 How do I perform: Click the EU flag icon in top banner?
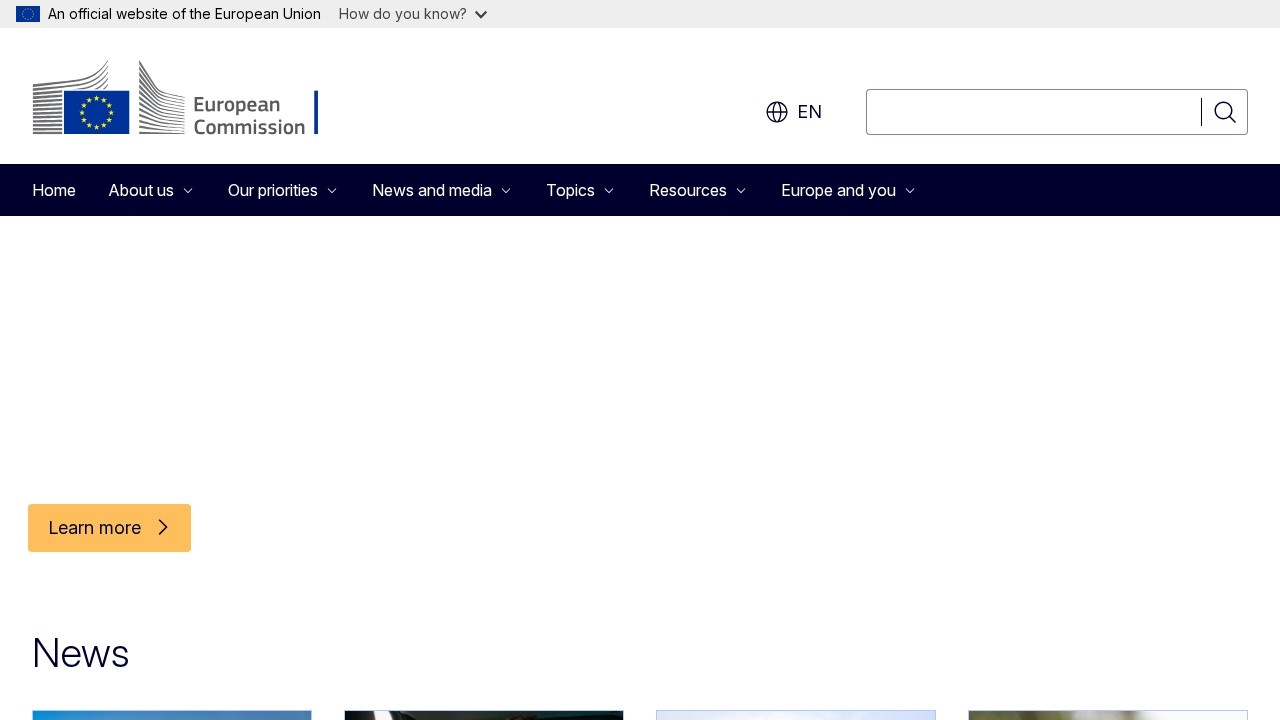pyautogui.click(x=28, y=14)
